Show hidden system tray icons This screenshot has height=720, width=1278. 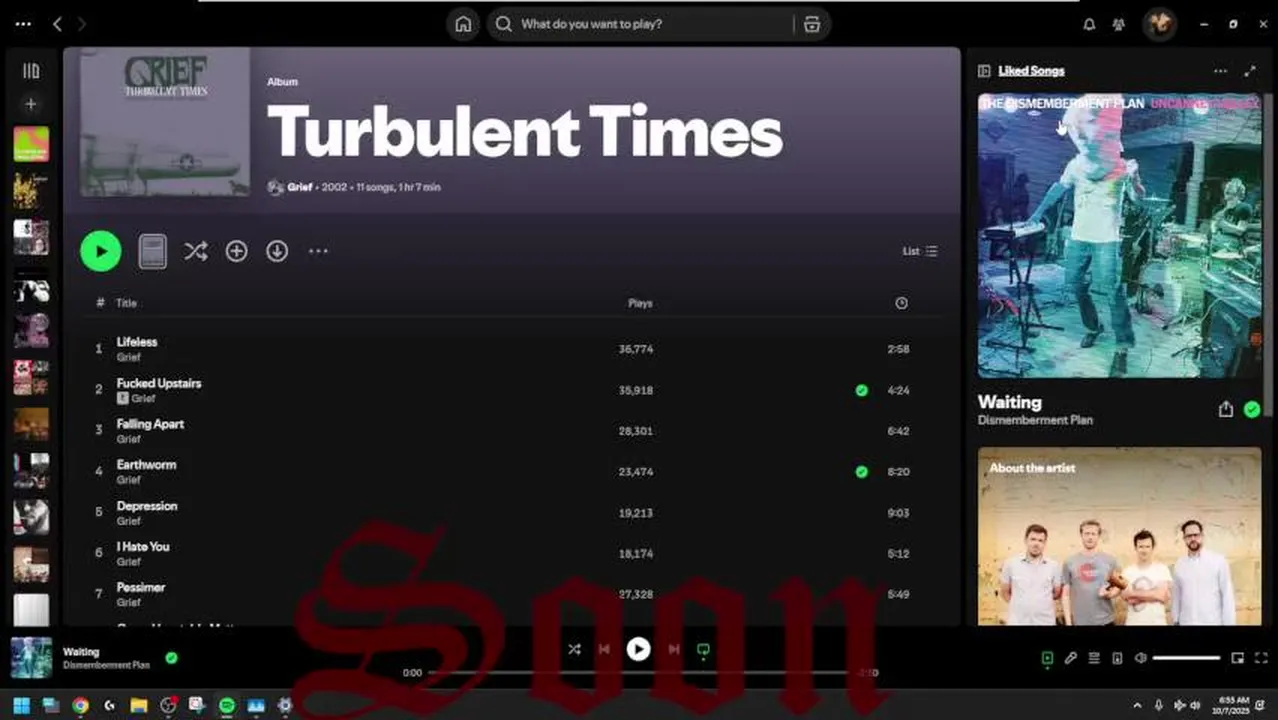click(1137, 705)
